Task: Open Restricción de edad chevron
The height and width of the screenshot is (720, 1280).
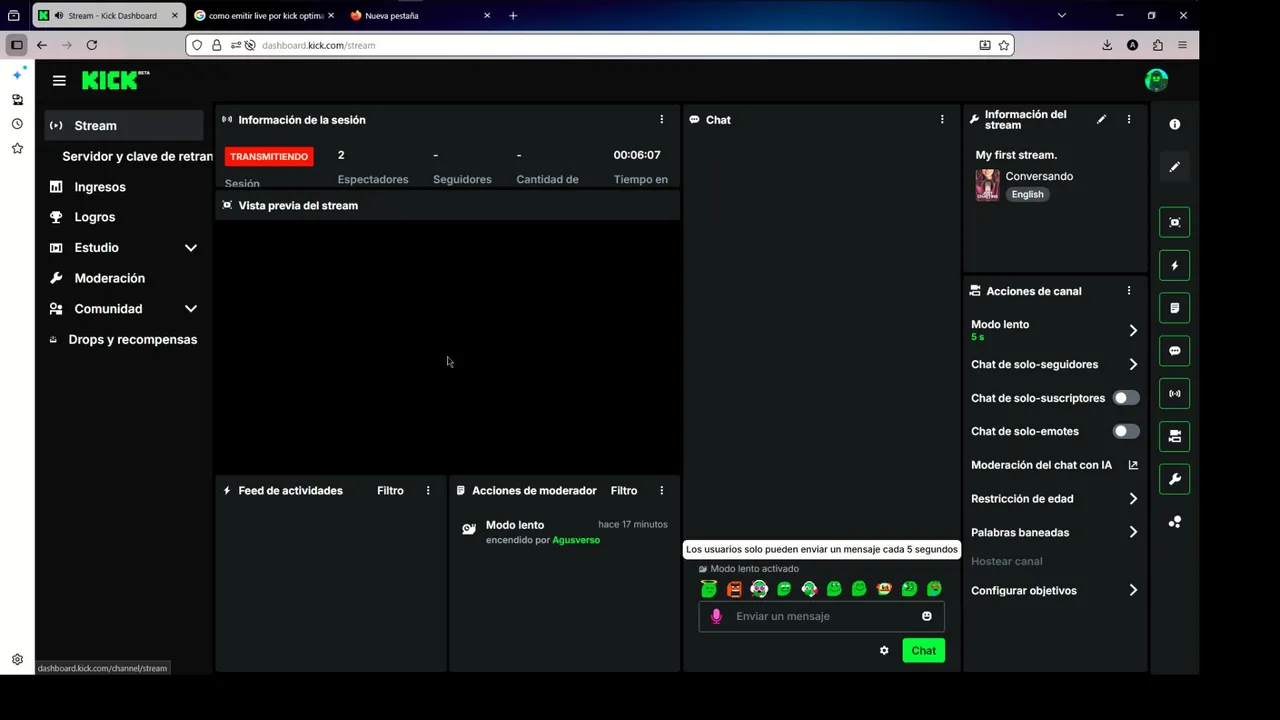Action: pyautogui.click(x=1133, y=499)
